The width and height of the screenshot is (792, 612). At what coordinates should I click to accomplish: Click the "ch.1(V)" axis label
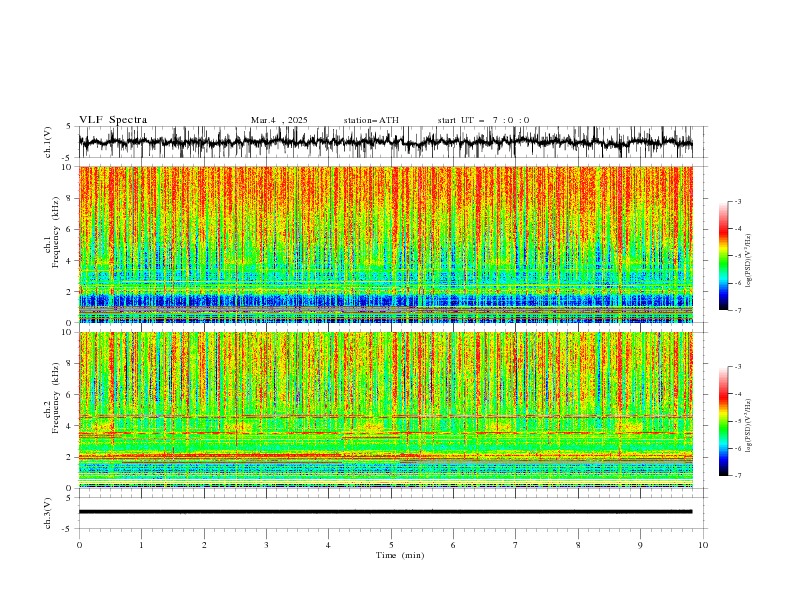click(x=48, y=142)
